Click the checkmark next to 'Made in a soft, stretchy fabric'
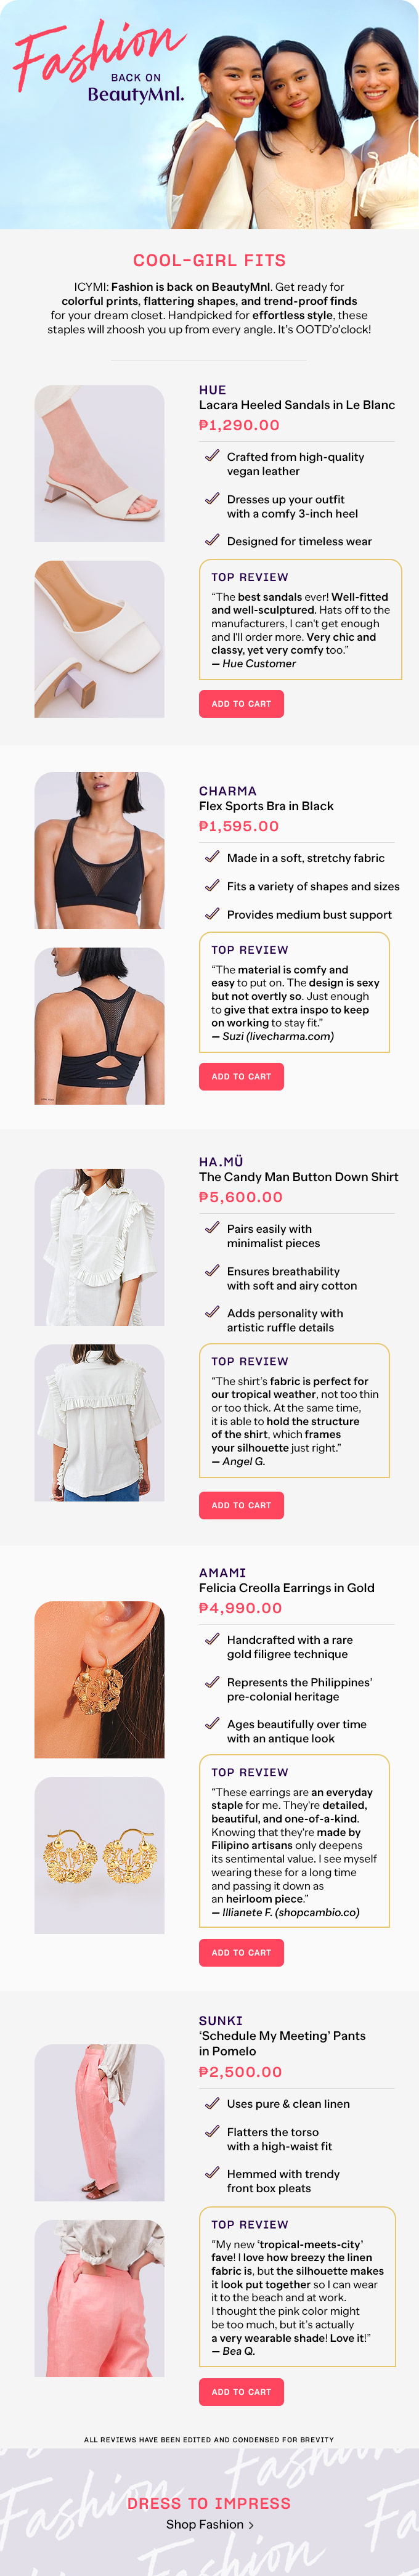Image resolution: width=419 pixels, height=2576 pixels. point(212,857)
